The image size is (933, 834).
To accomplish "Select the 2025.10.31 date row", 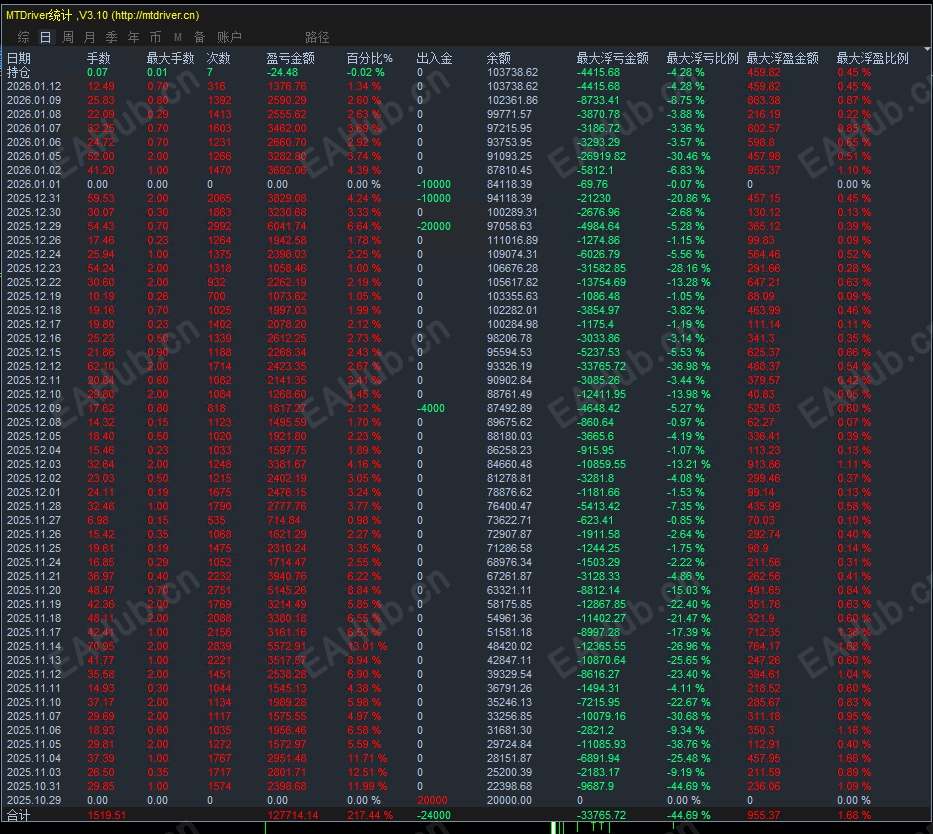I will 34,786.
